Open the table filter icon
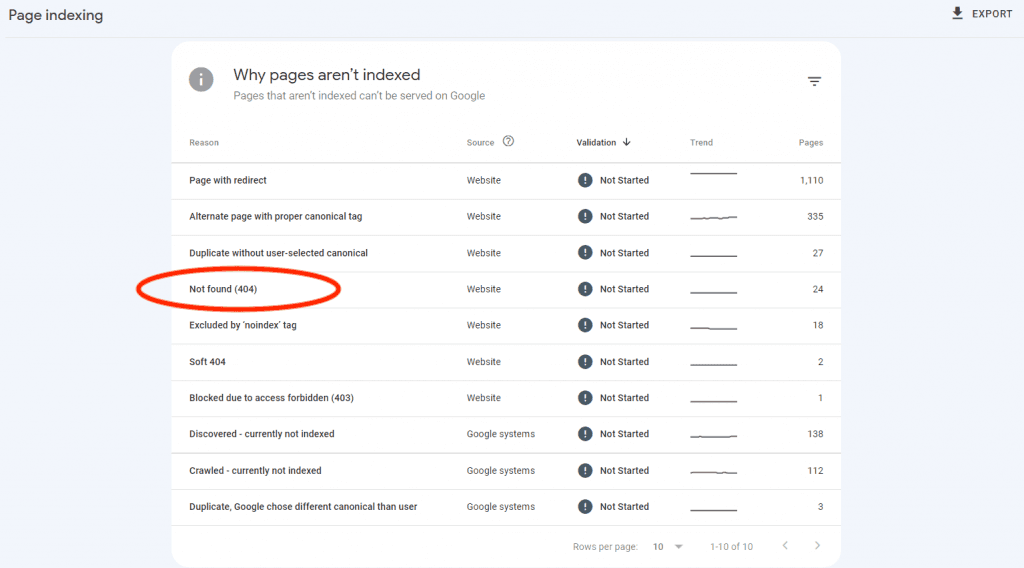 click(814, 82)
